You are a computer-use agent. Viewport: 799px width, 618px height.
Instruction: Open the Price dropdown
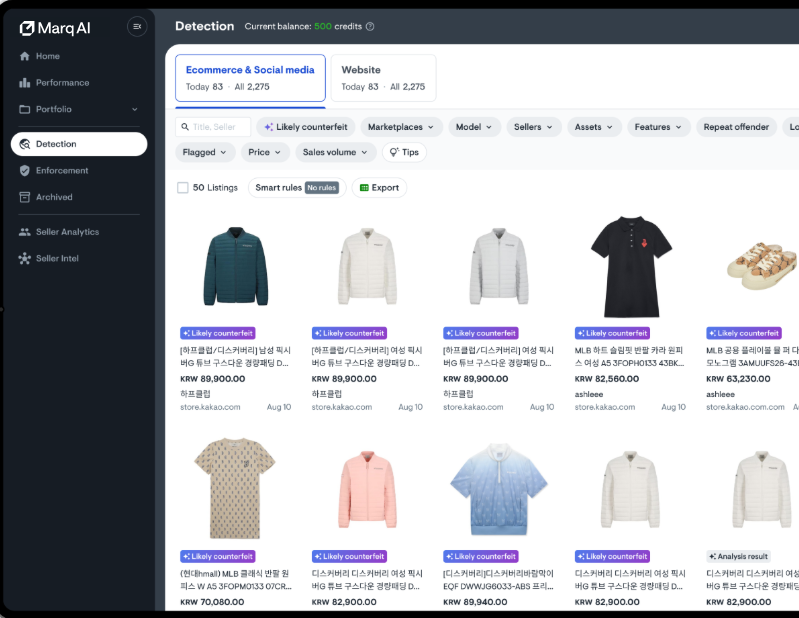coord(264,152)
